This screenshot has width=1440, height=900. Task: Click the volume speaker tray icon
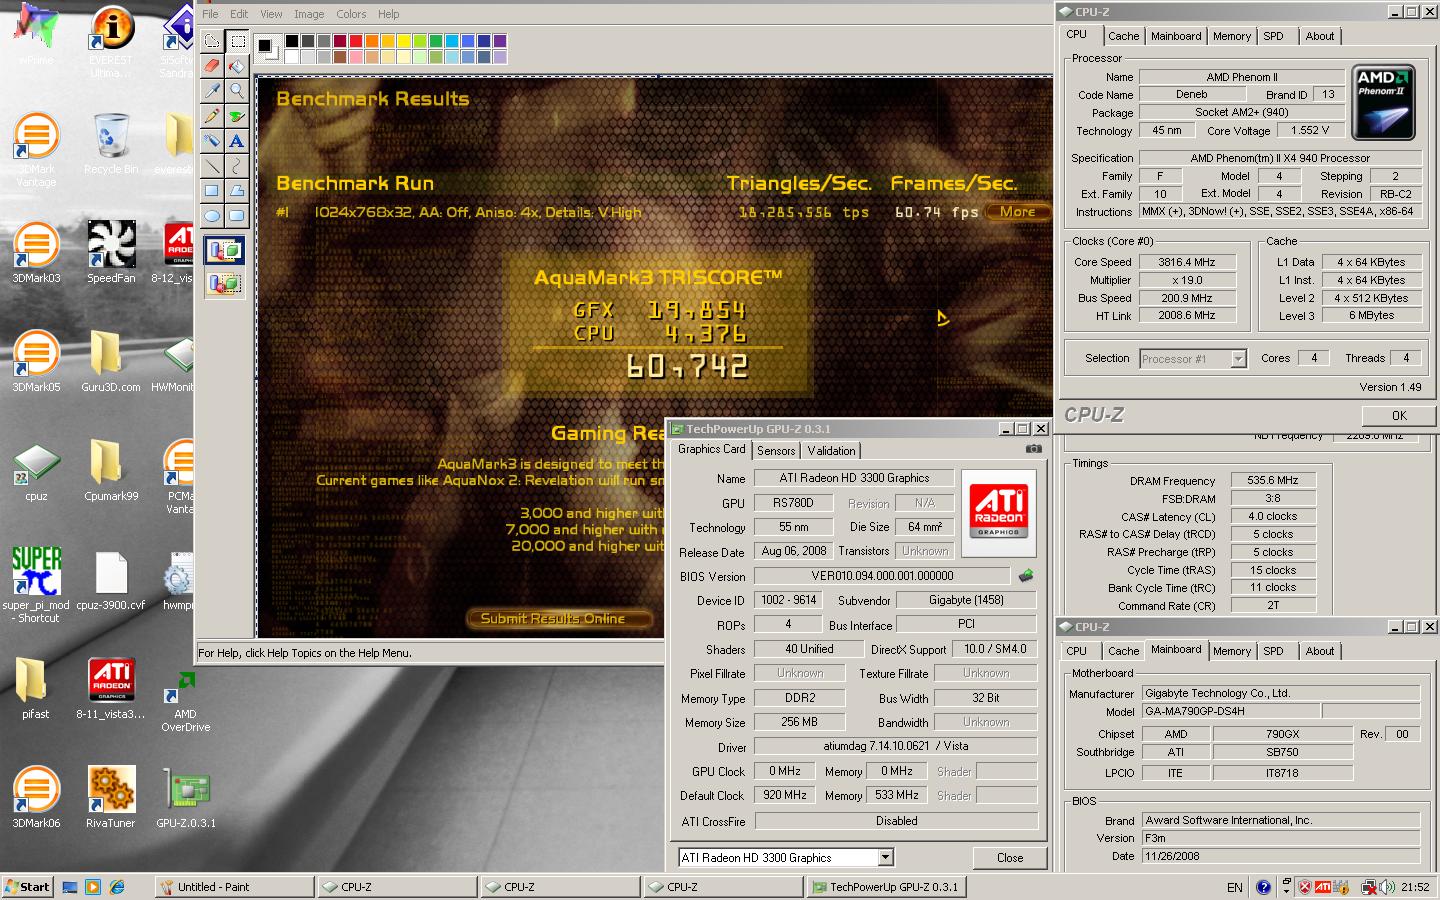point(1388,887)
